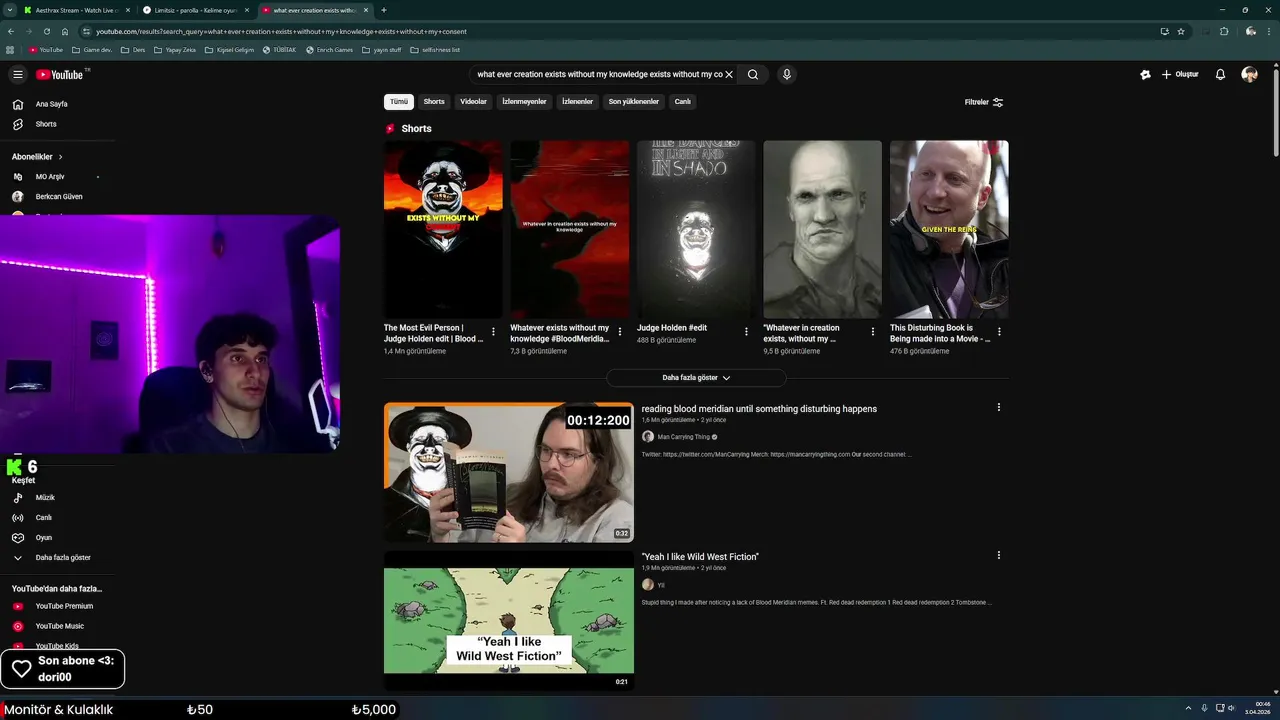Open 'Whatever exists without my knowledge' Short thumbnail
The image size is (1280, 720).
569,229
